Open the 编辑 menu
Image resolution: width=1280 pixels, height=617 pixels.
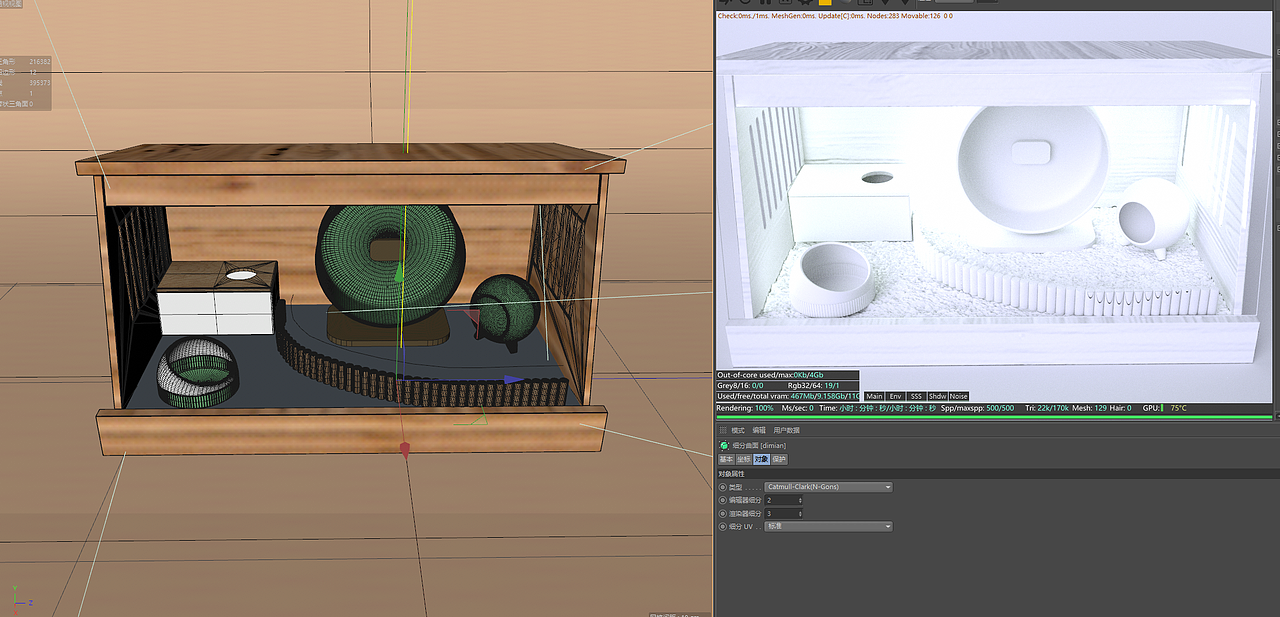[759, 430]
